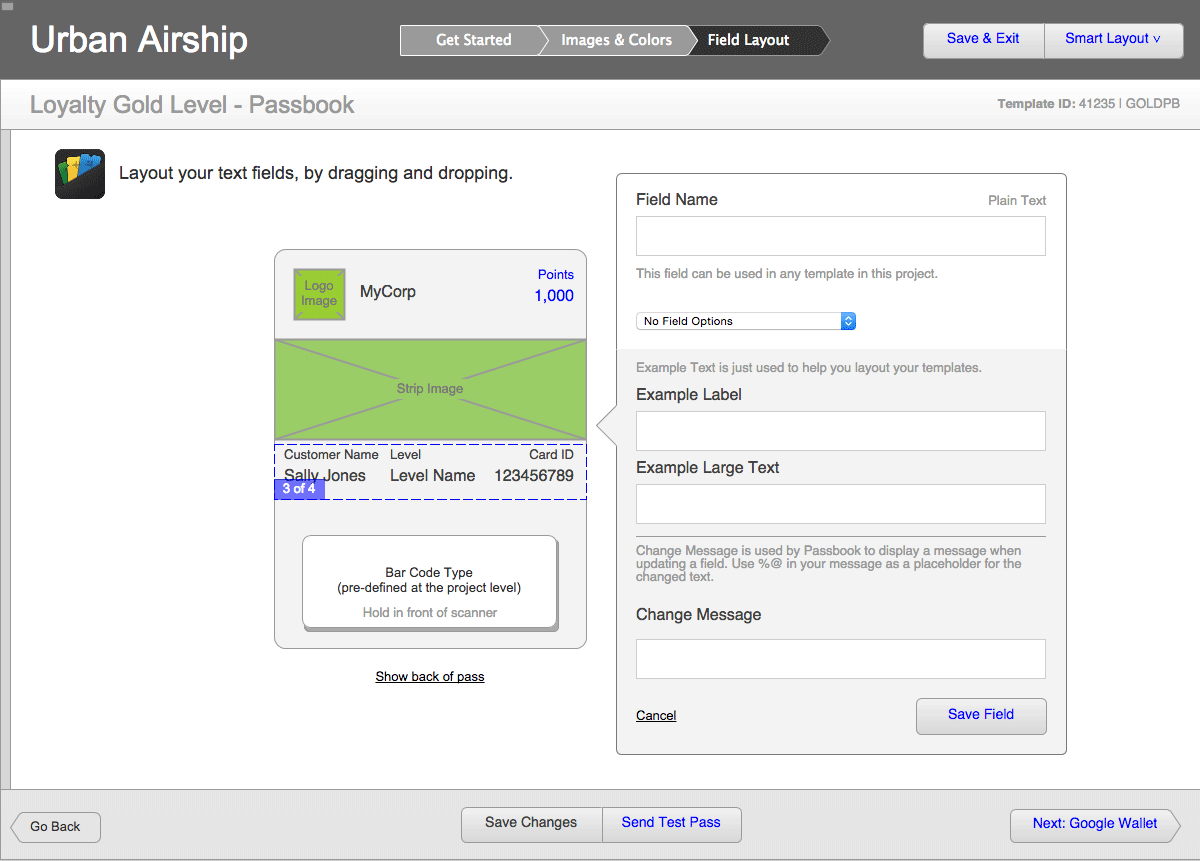Click the Save & Exit button
Viewport: 1200px width, 861px height.
click(x=983, y=39)
